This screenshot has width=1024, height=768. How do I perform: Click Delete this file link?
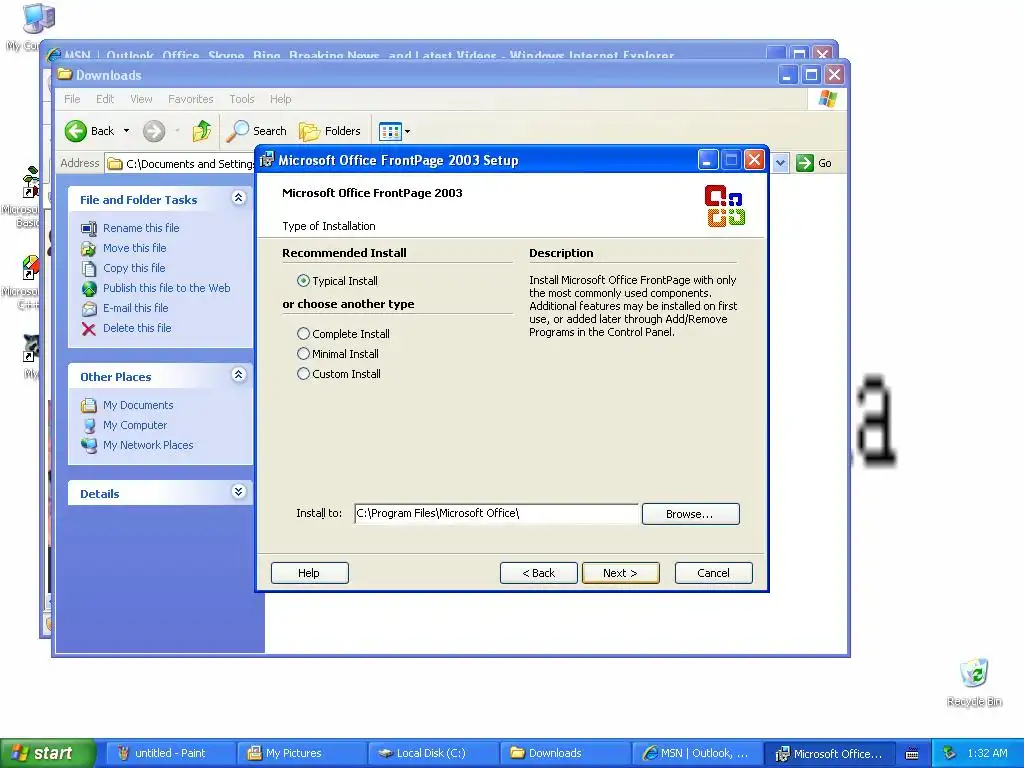pos(137,328)
